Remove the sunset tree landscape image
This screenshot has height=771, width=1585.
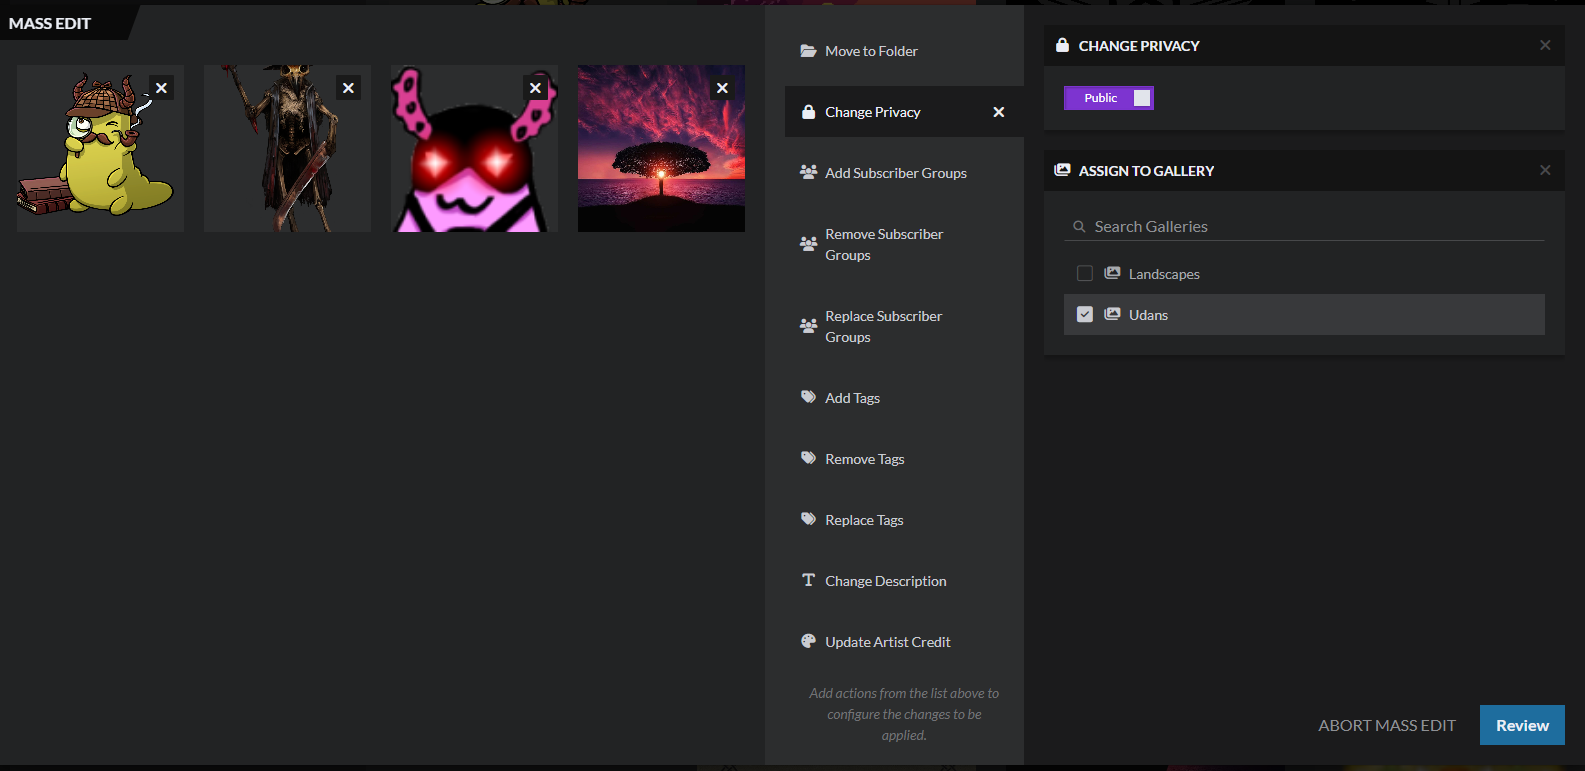point(722,88)
